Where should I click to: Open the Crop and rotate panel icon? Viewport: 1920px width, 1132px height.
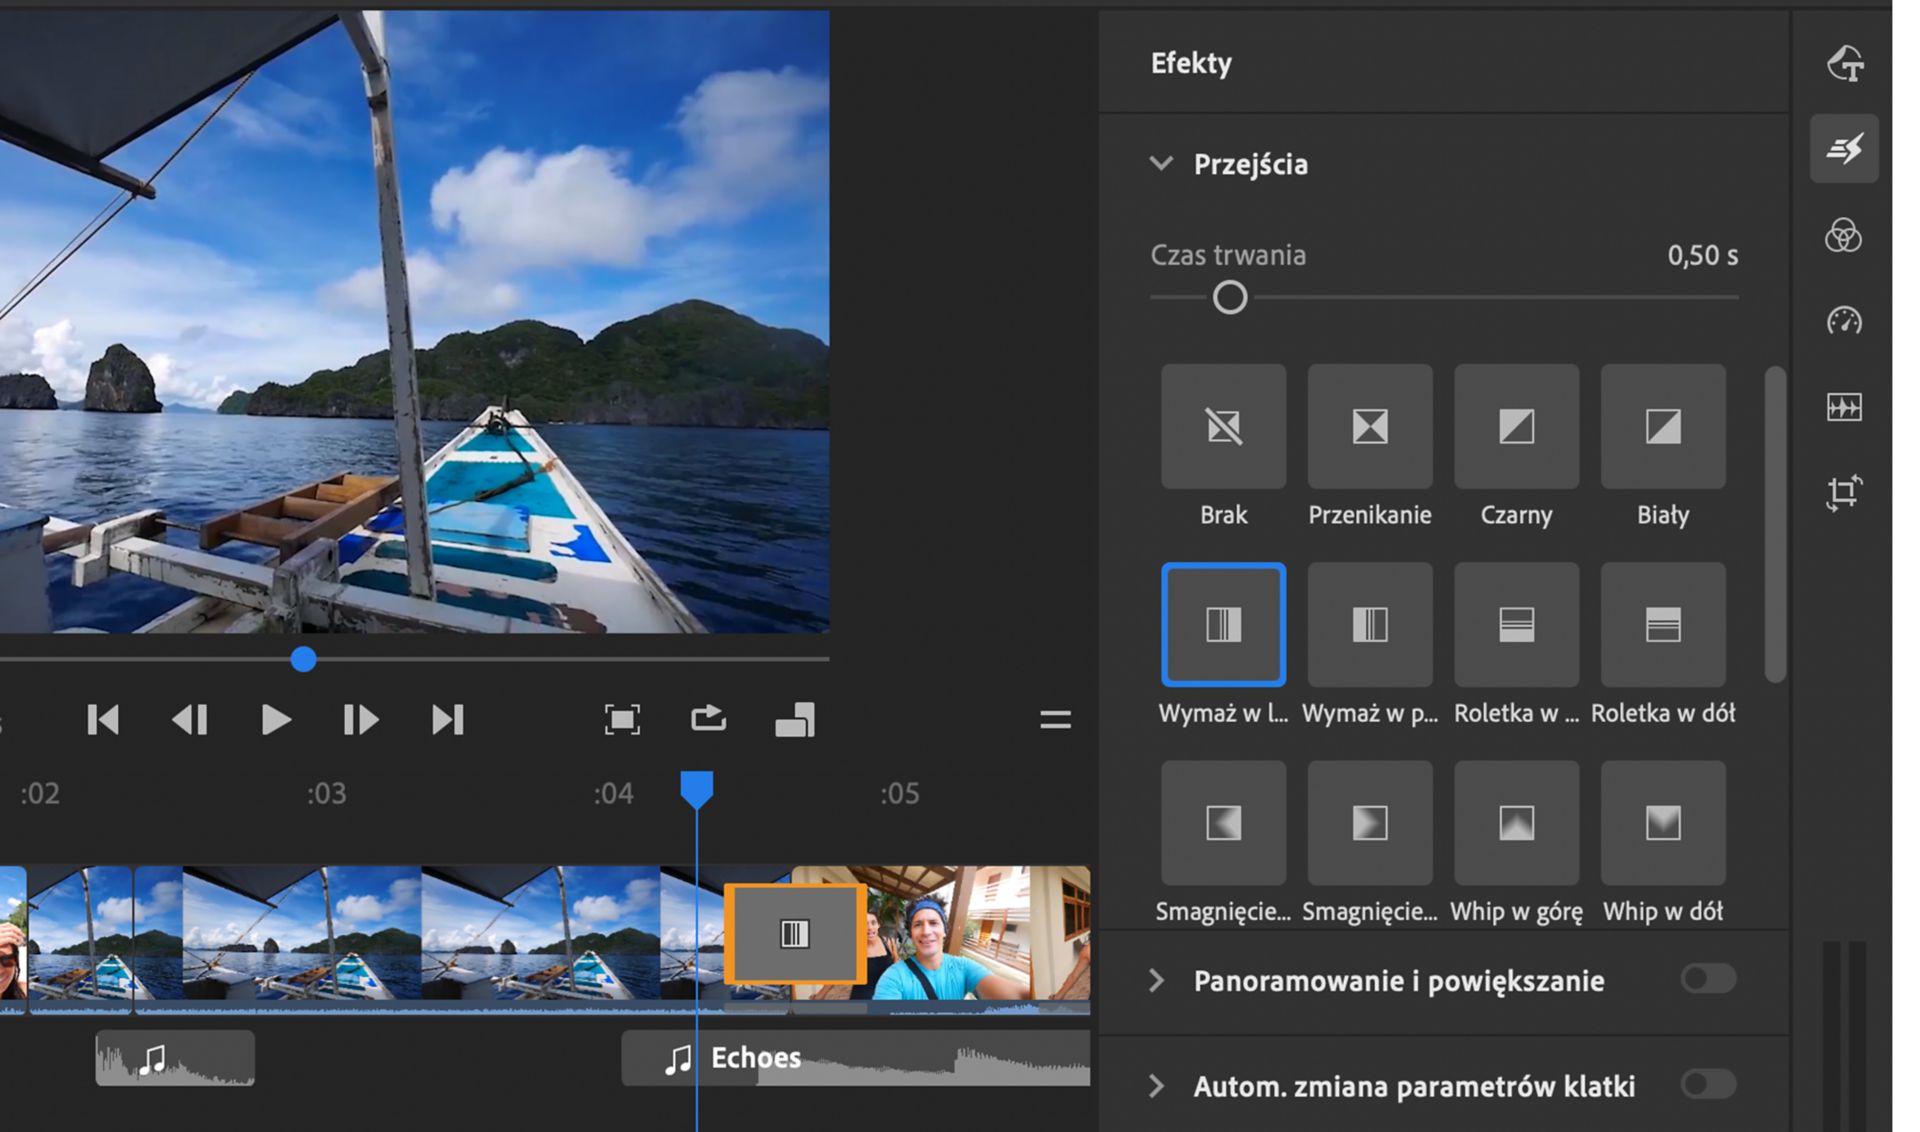[1844, 493]
